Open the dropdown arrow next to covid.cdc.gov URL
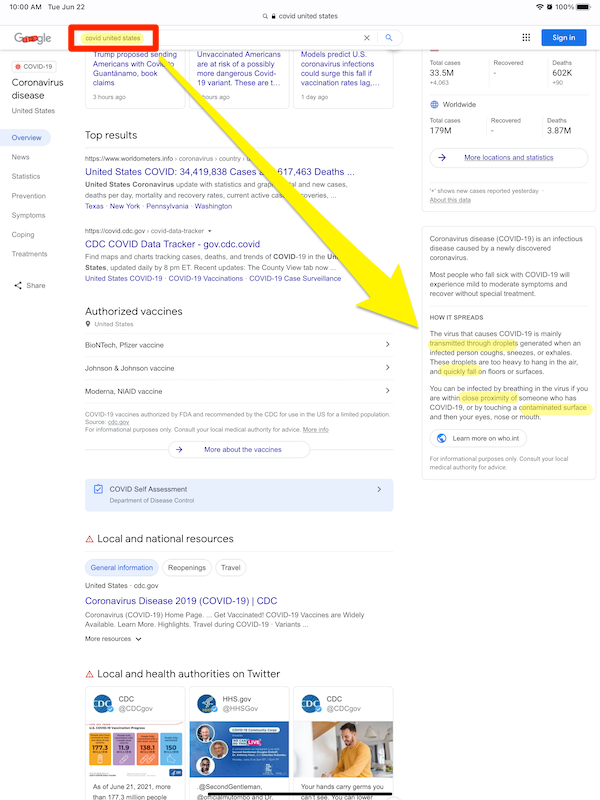The height and width of the screenshot is (800, 600). [x=210, y=231]
